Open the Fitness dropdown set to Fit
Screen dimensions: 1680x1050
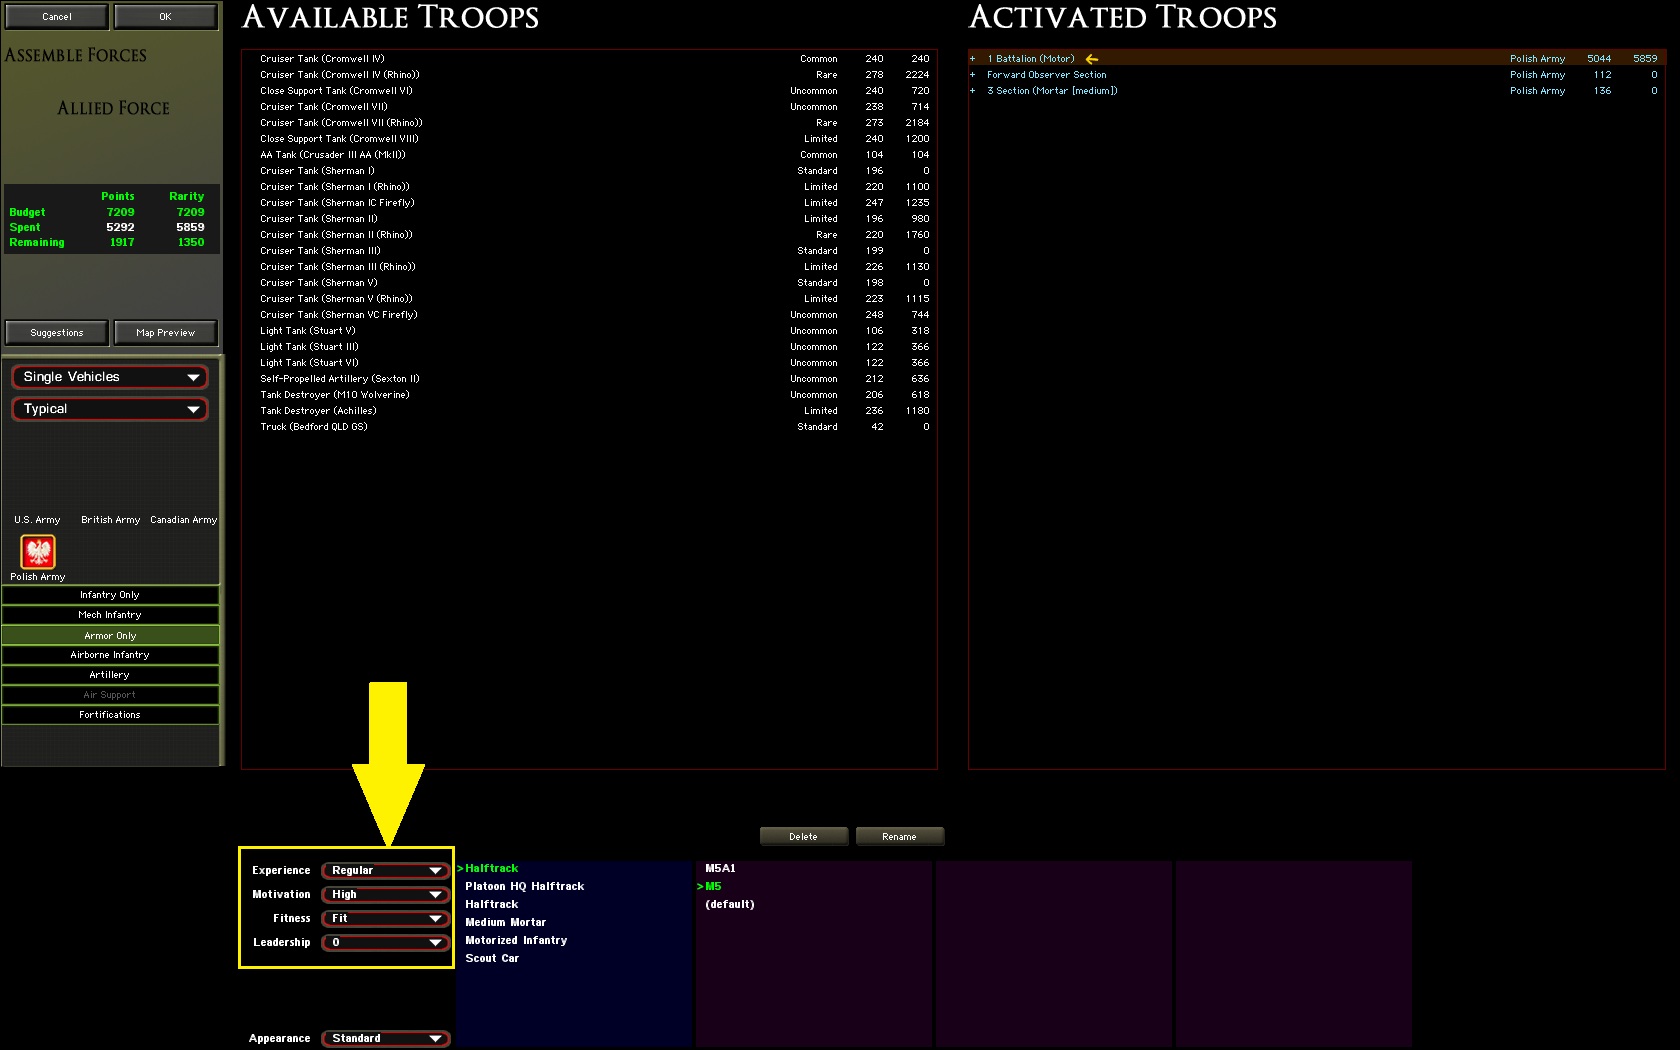[x=385, y=918]
